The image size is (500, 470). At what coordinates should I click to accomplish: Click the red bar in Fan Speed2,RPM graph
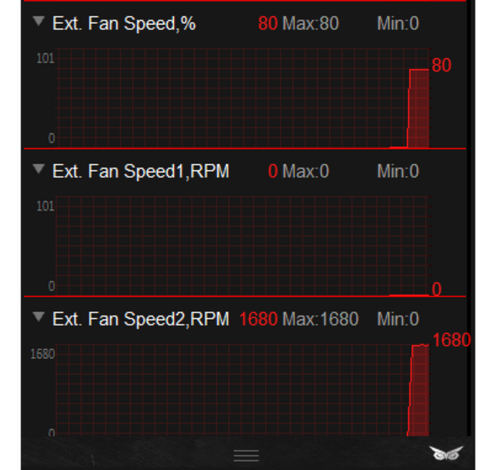pyautogui.click(x=419, y=390)
